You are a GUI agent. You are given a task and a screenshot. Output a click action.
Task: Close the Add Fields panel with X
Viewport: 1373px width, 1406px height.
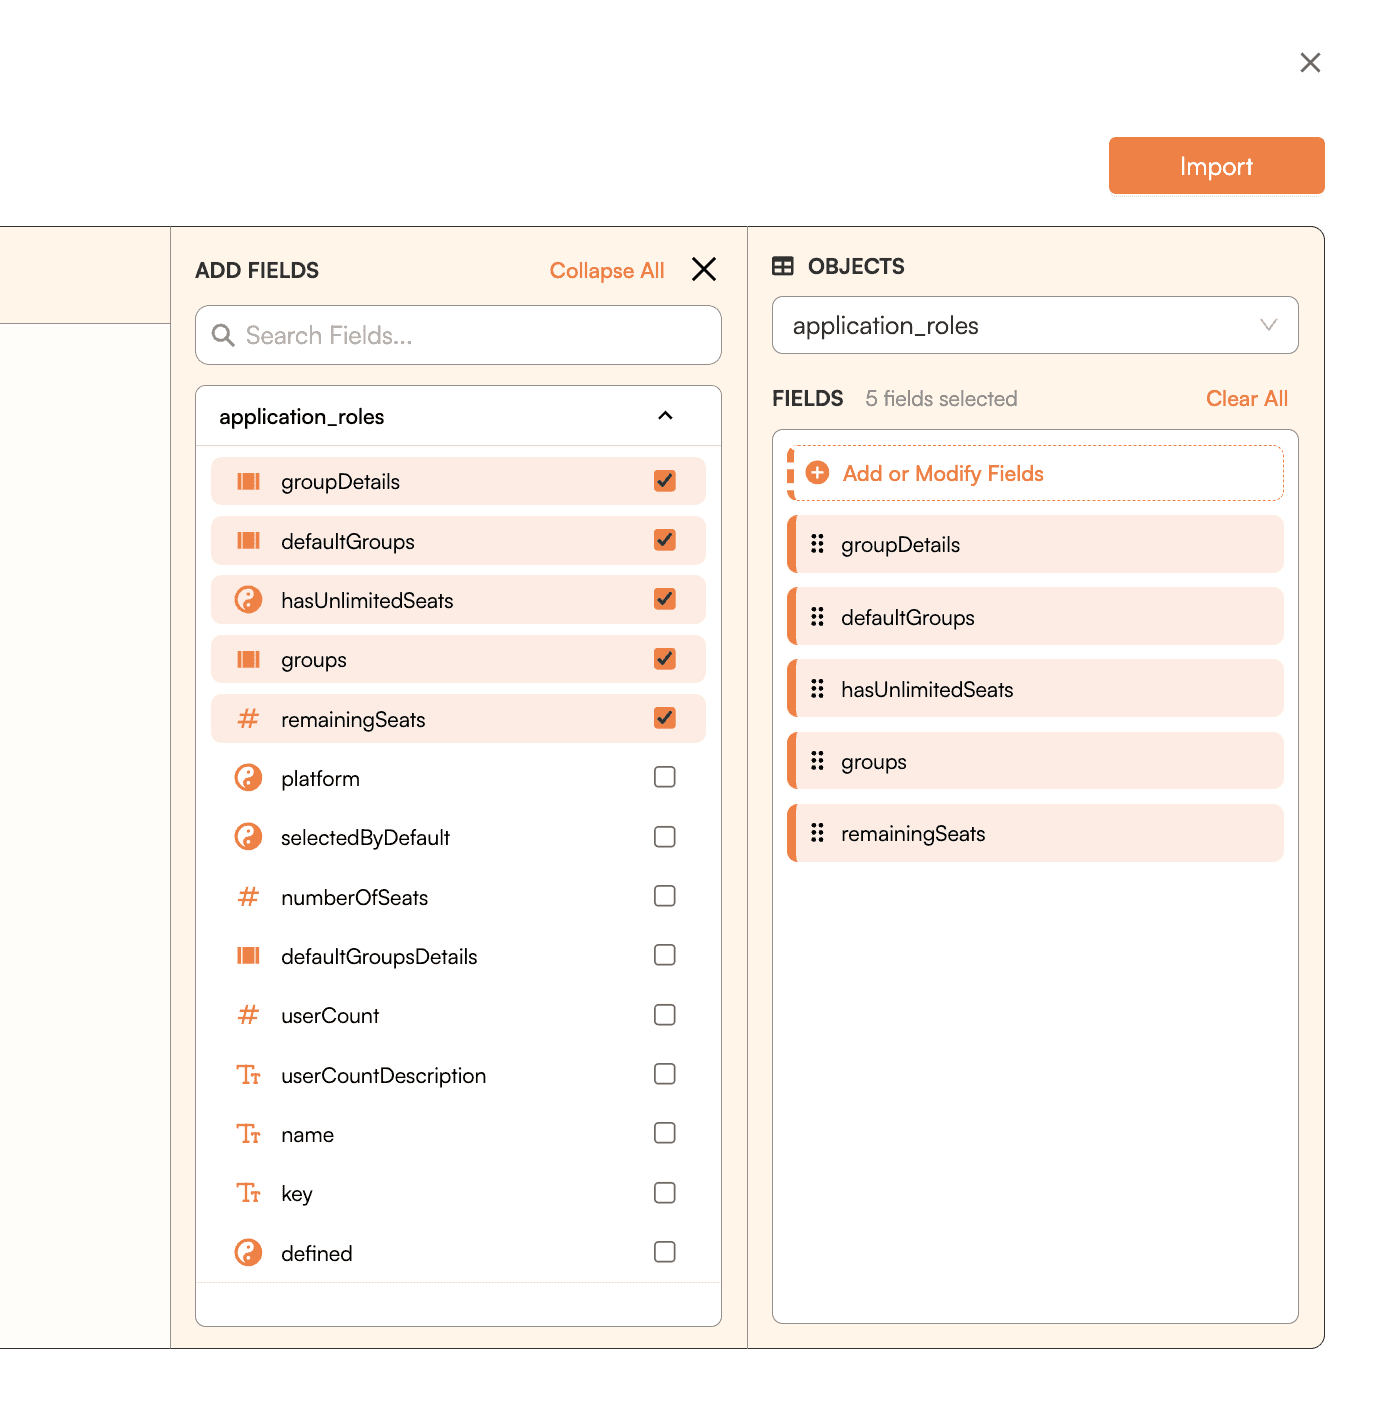[x=704, y=269]
